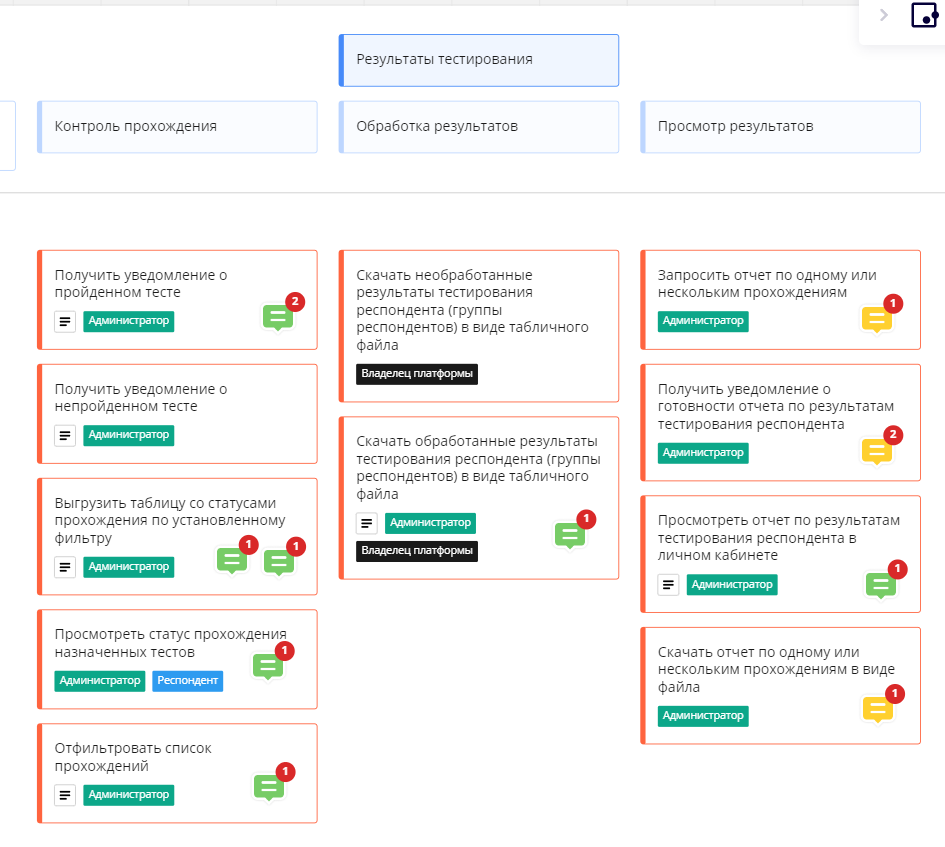Switch to the "Обработка результатов" column
Image resolution: width=945 pixels, height=847 pixels.
[478, 126]
